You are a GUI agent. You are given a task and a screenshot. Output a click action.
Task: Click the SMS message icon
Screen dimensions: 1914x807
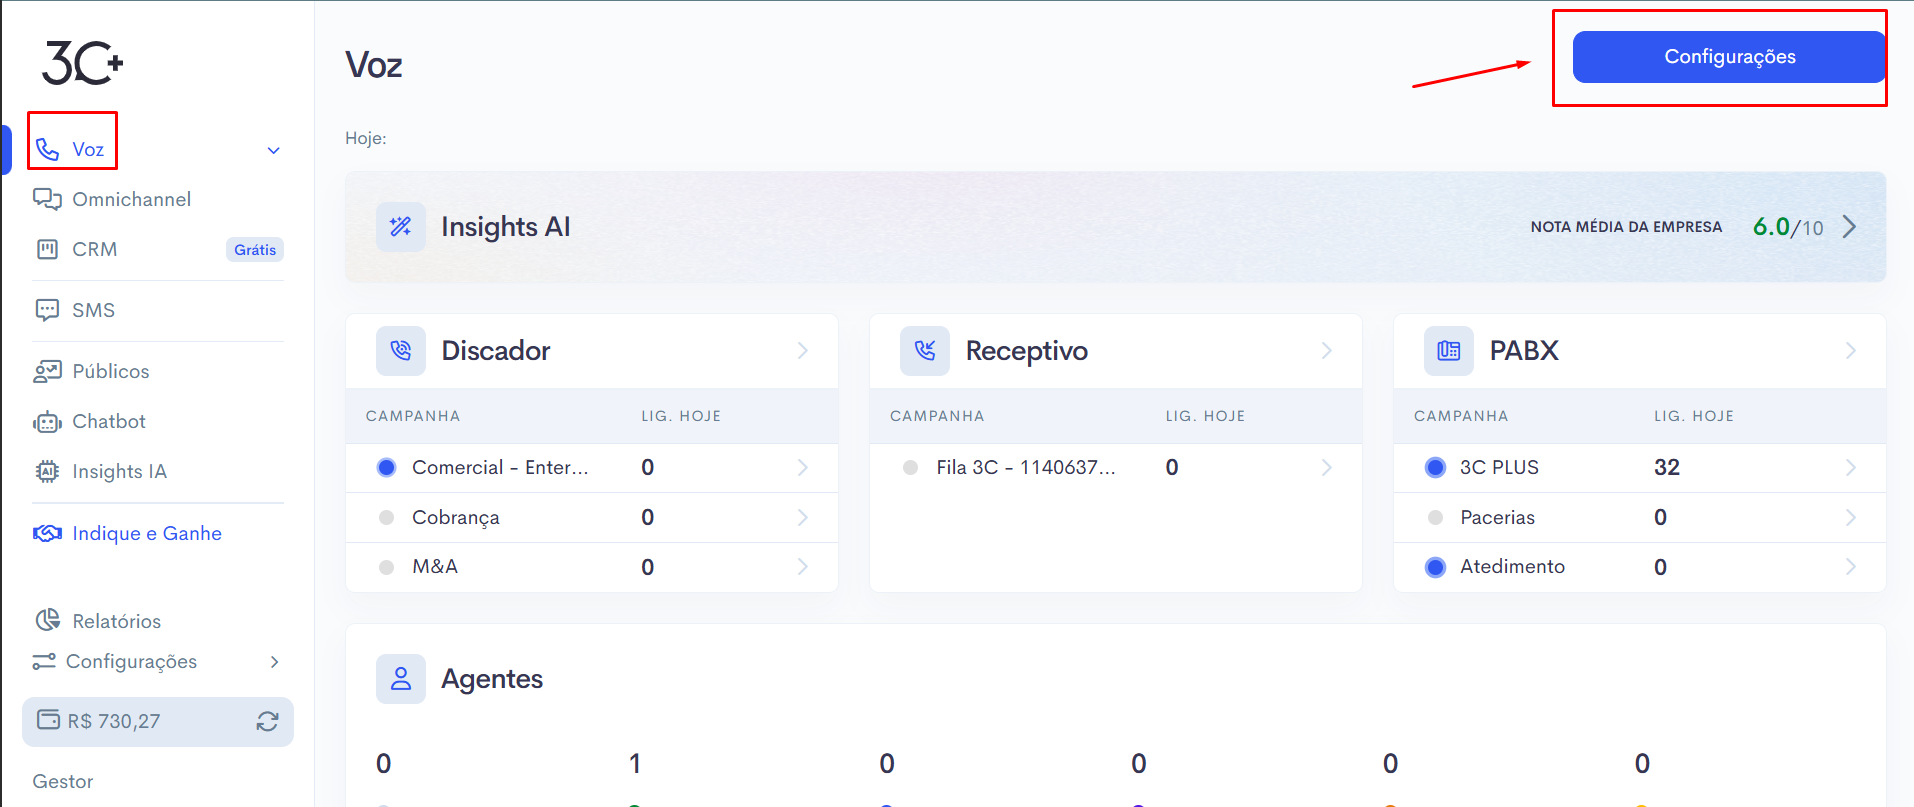click(47, 310)
